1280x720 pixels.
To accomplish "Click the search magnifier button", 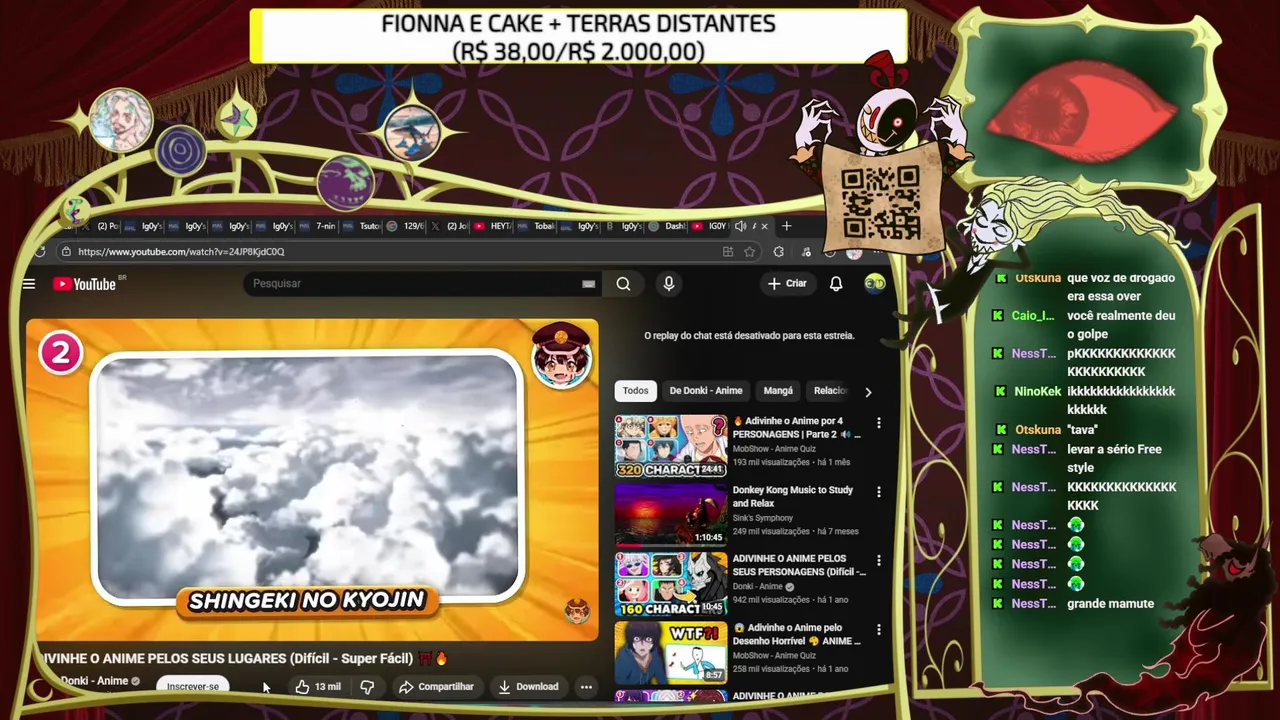I will (x=623, y=284).
